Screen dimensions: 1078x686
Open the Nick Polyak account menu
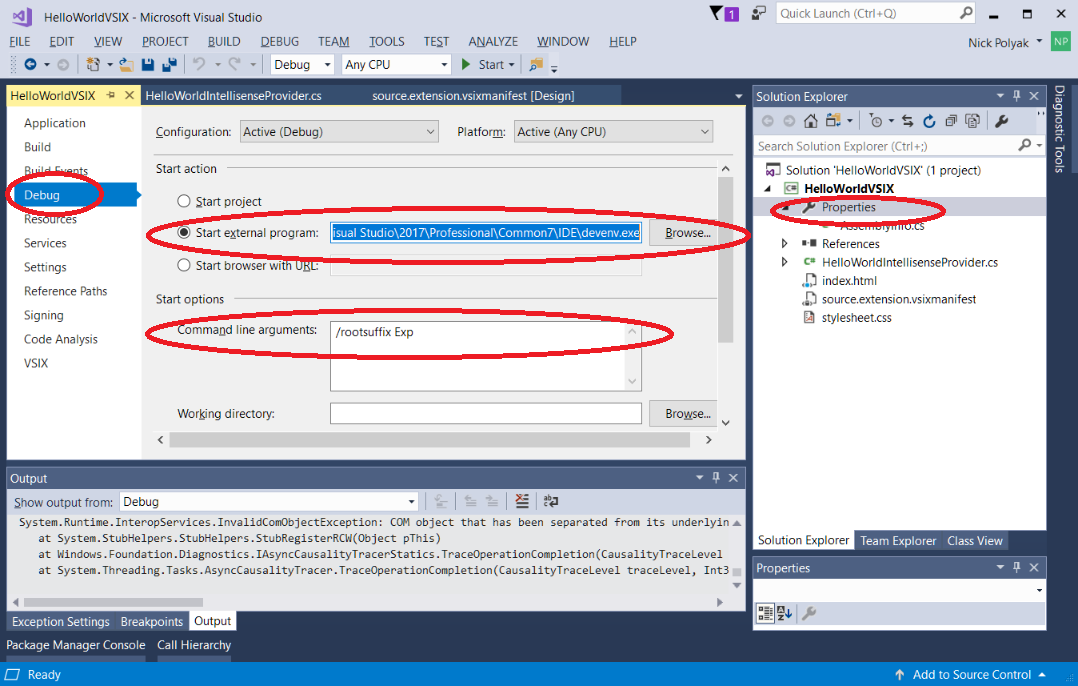tap(1005, 43)
